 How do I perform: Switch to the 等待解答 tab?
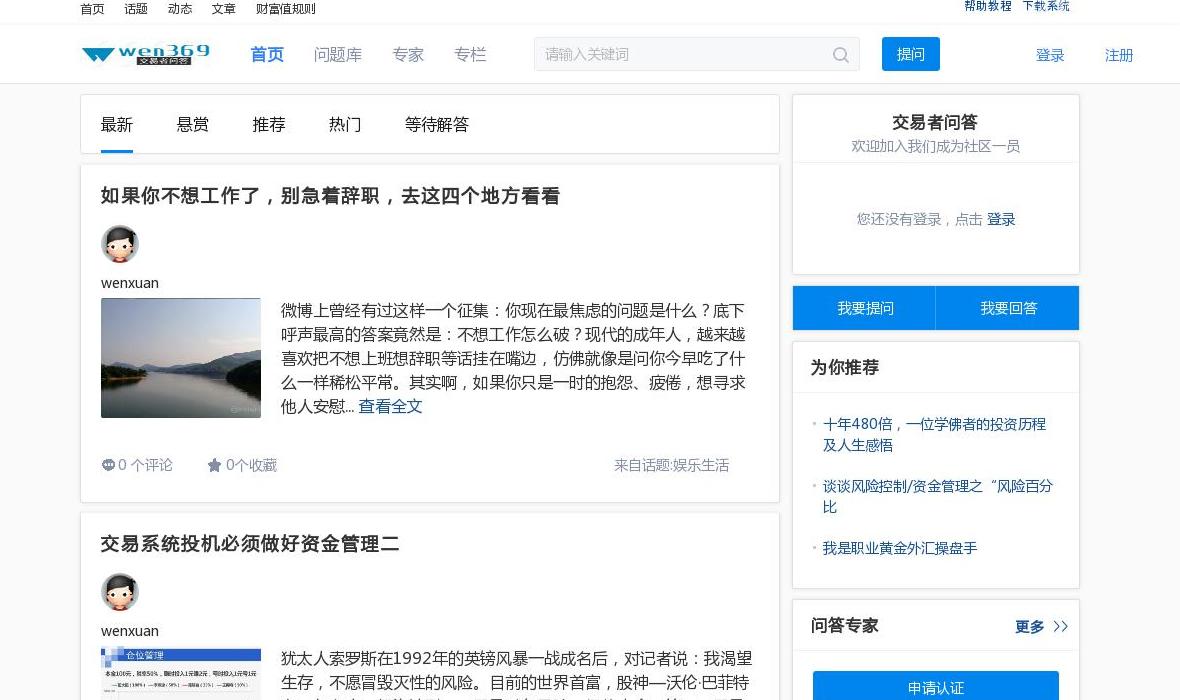point(436,125)
